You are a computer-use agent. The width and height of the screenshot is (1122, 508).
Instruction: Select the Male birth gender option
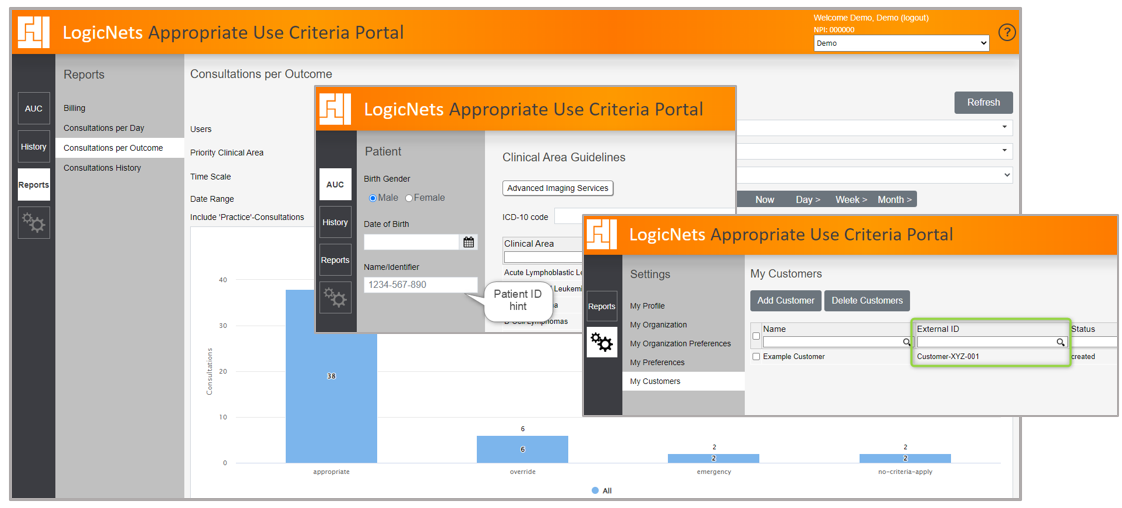point(372,197)
